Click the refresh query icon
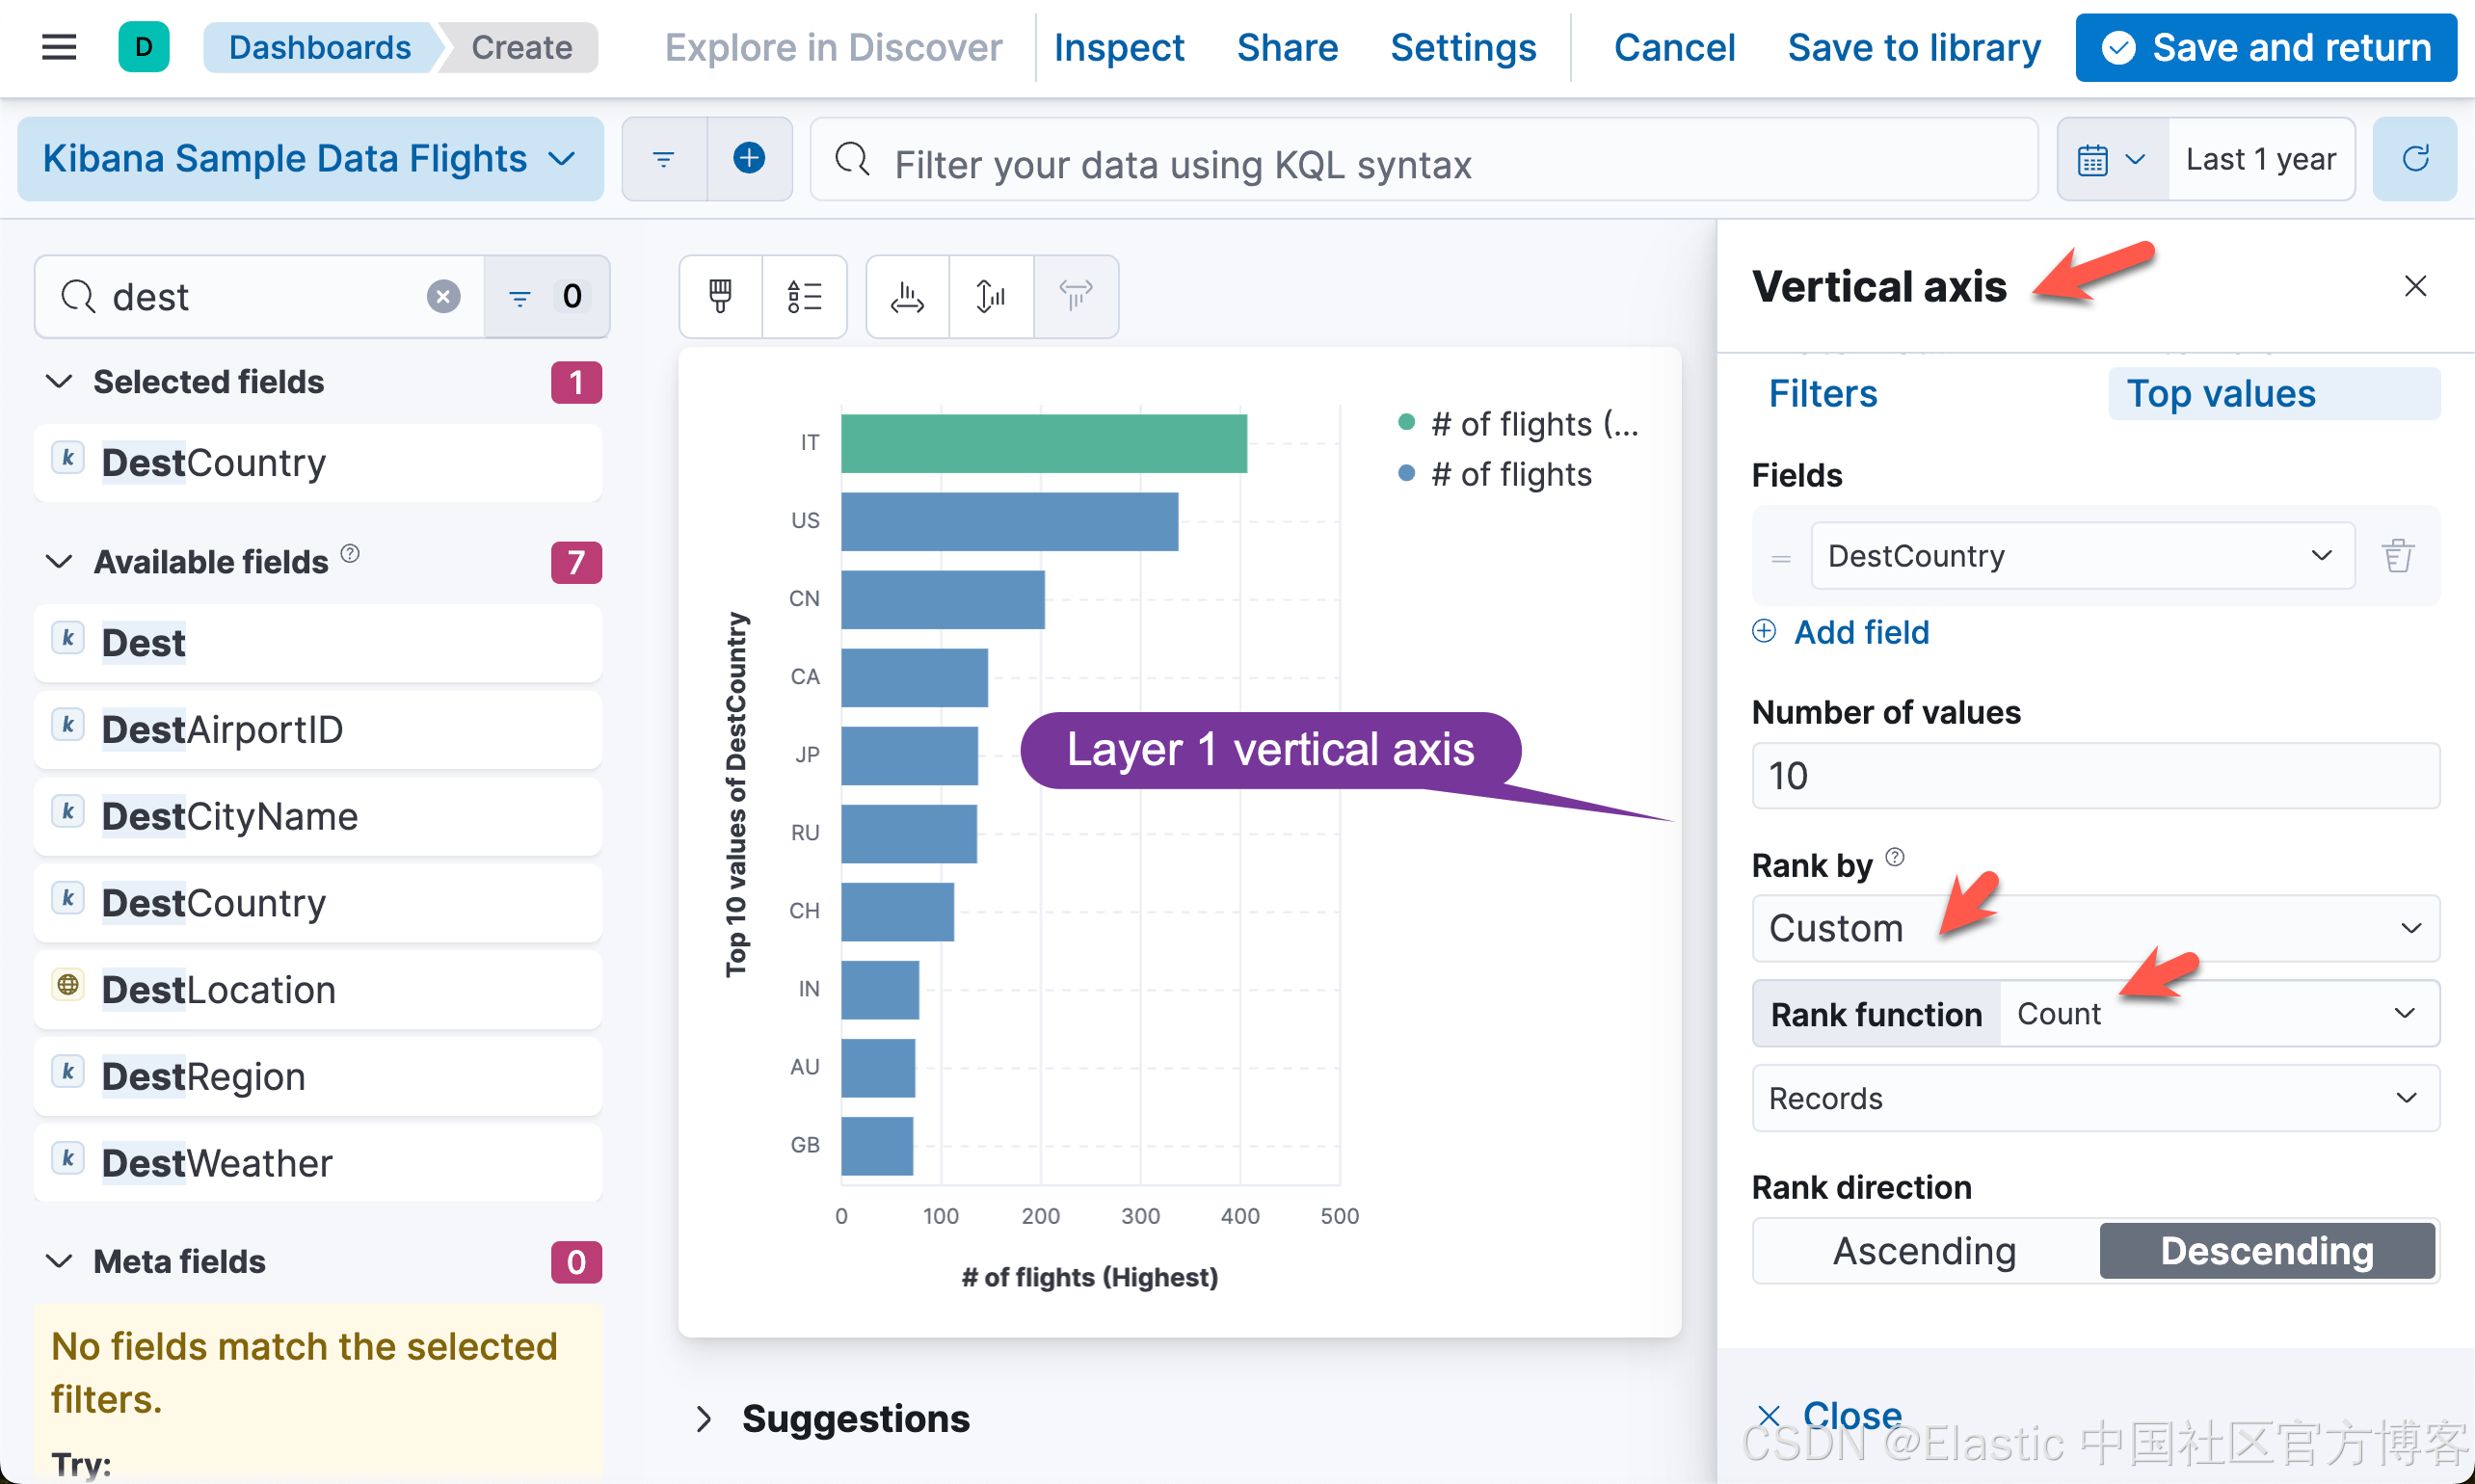 [2414, 158]
